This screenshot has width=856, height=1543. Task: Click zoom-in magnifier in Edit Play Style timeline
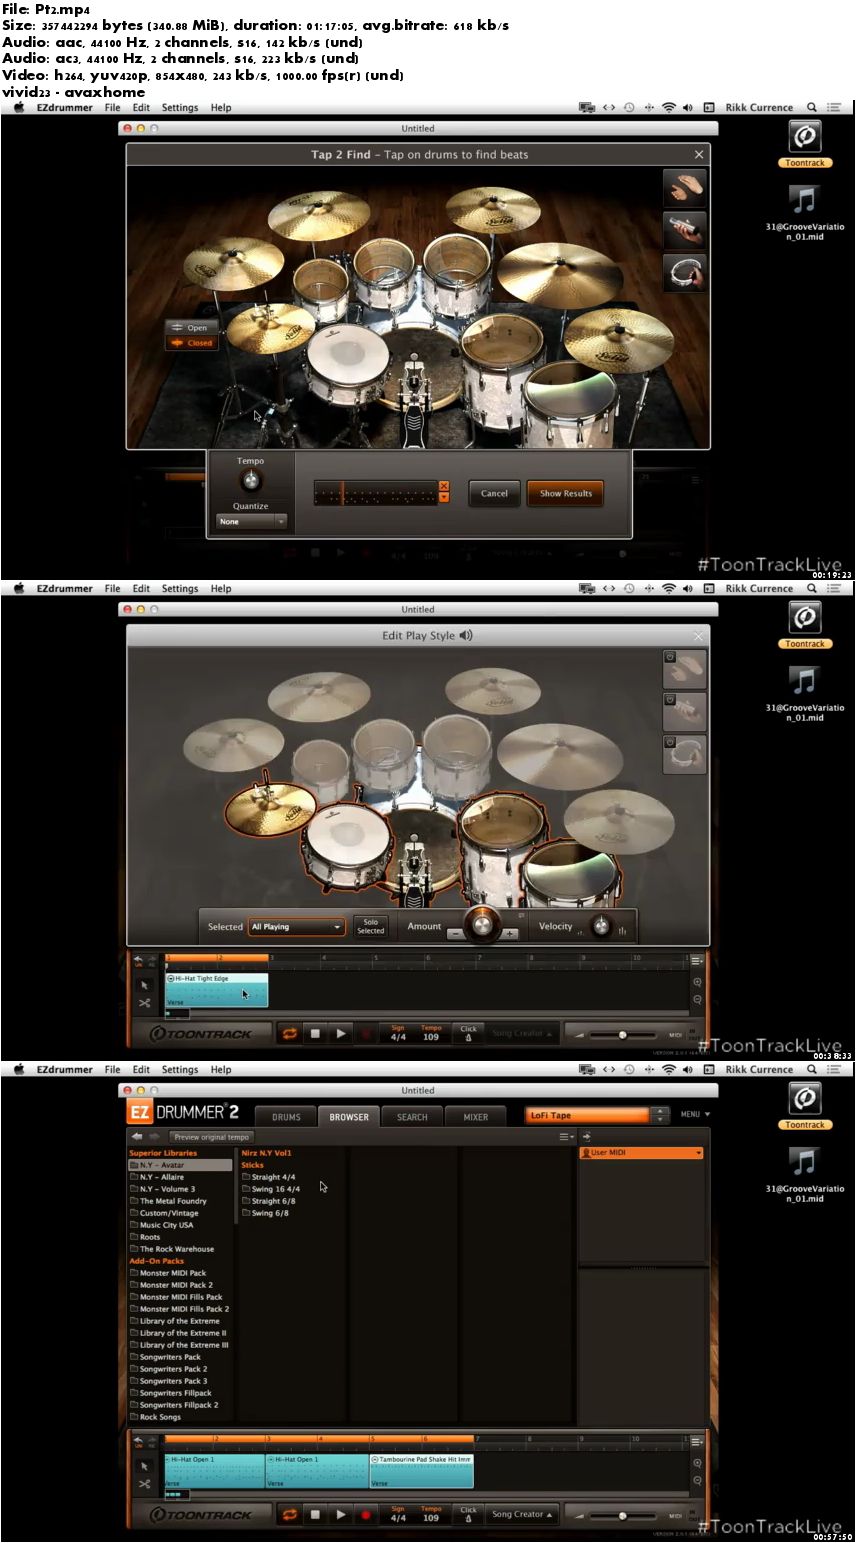tap(697, 983)
